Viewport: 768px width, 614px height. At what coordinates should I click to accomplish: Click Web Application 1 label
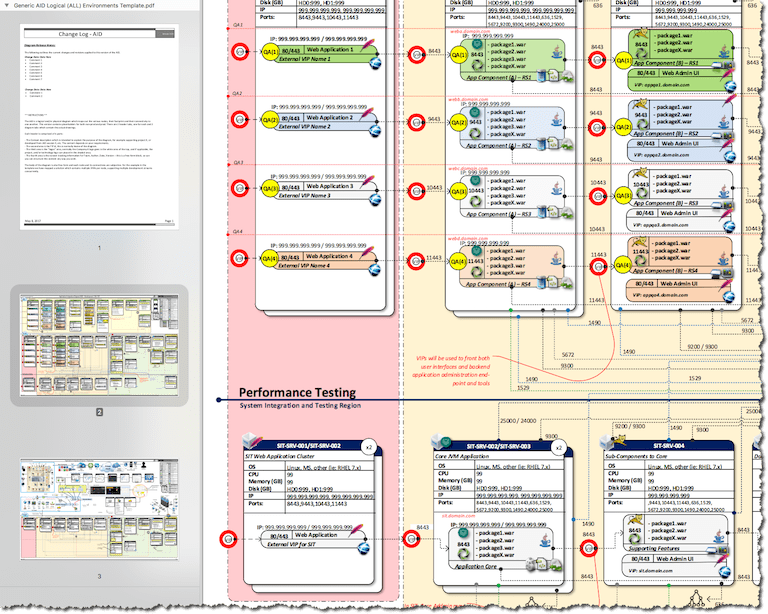coord(330,49)
